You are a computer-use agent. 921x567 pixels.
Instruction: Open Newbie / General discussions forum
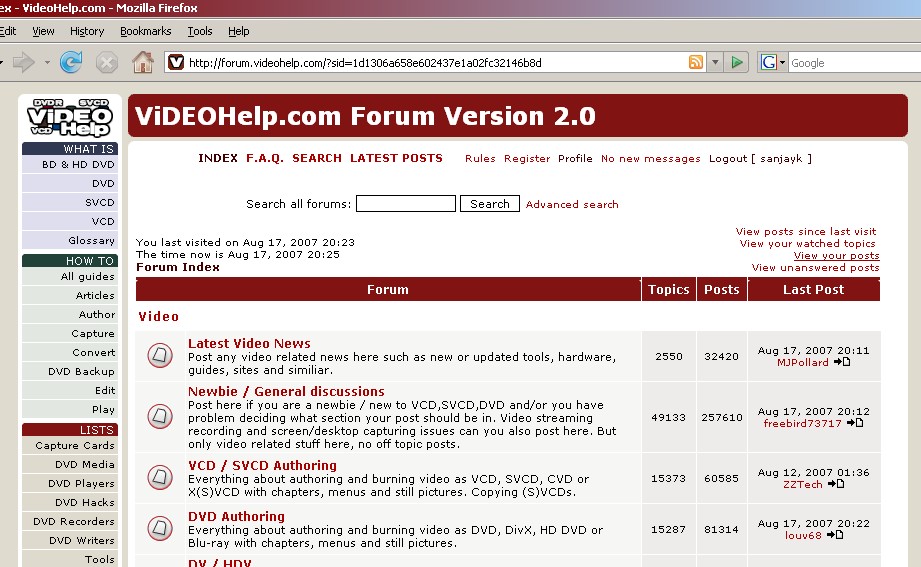click(x=286, y=391)
